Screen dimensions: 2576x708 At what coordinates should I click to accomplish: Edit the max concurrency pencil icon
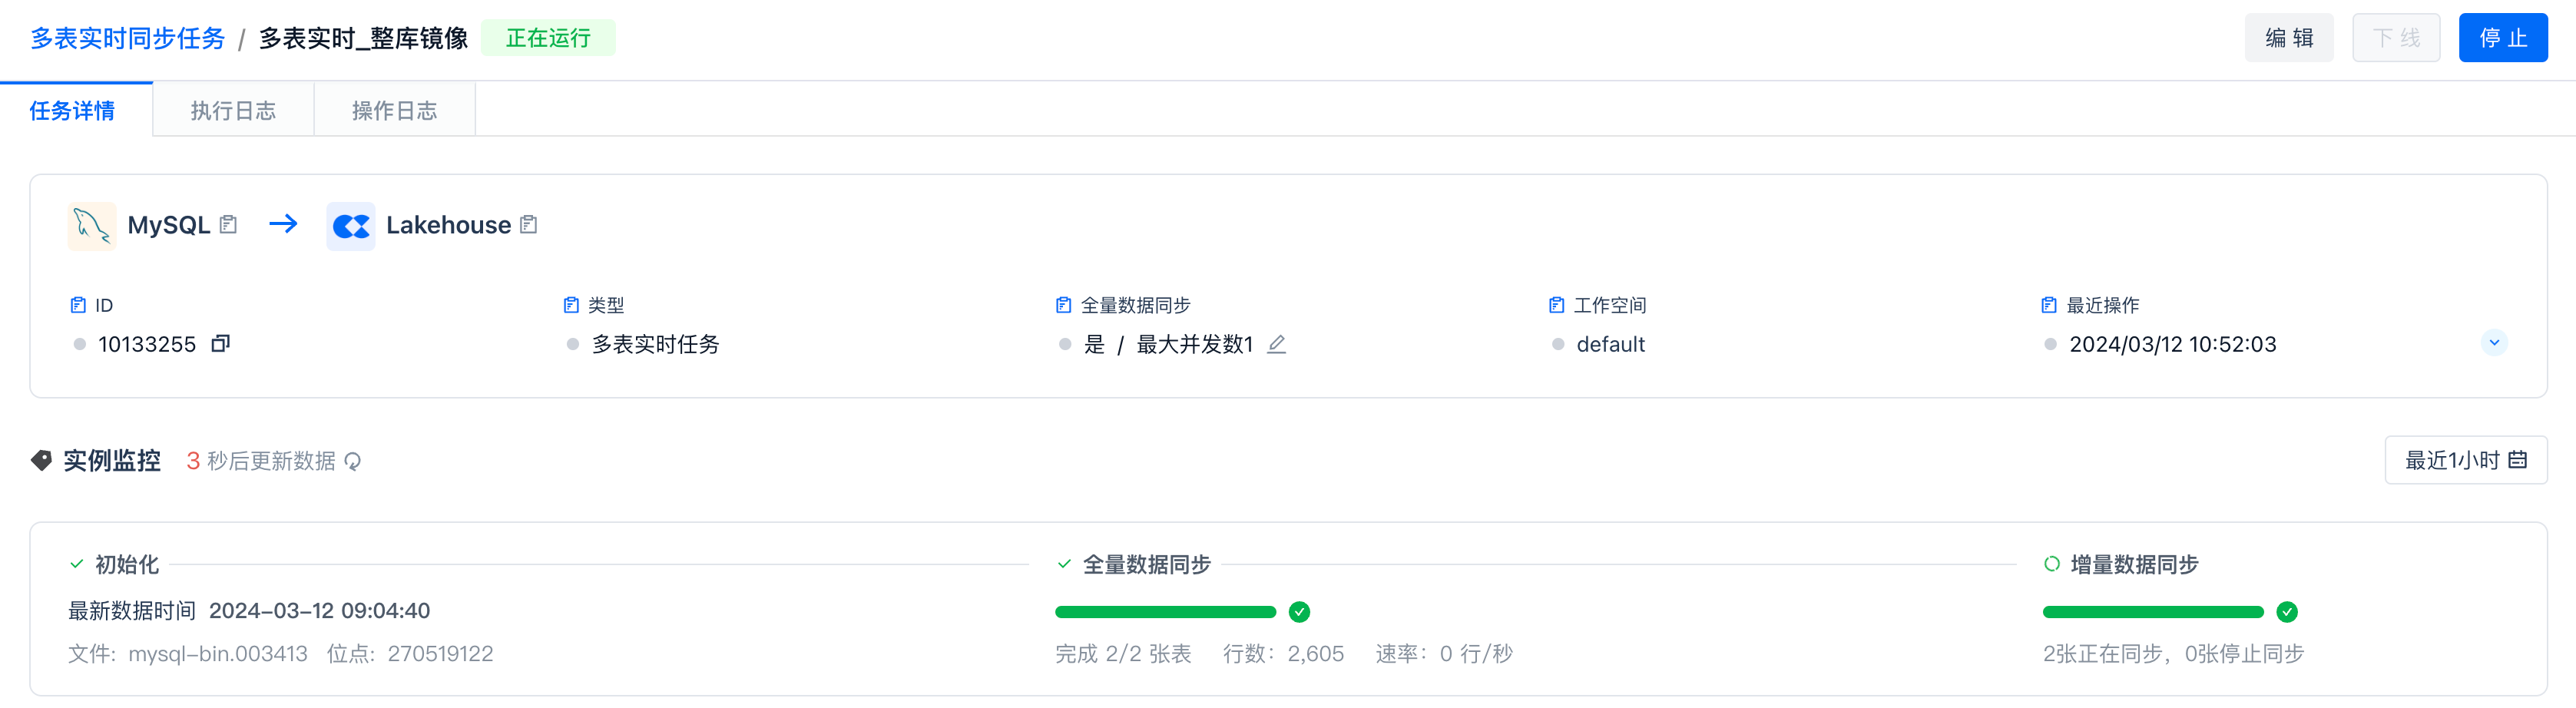(x=1276, y=344)
